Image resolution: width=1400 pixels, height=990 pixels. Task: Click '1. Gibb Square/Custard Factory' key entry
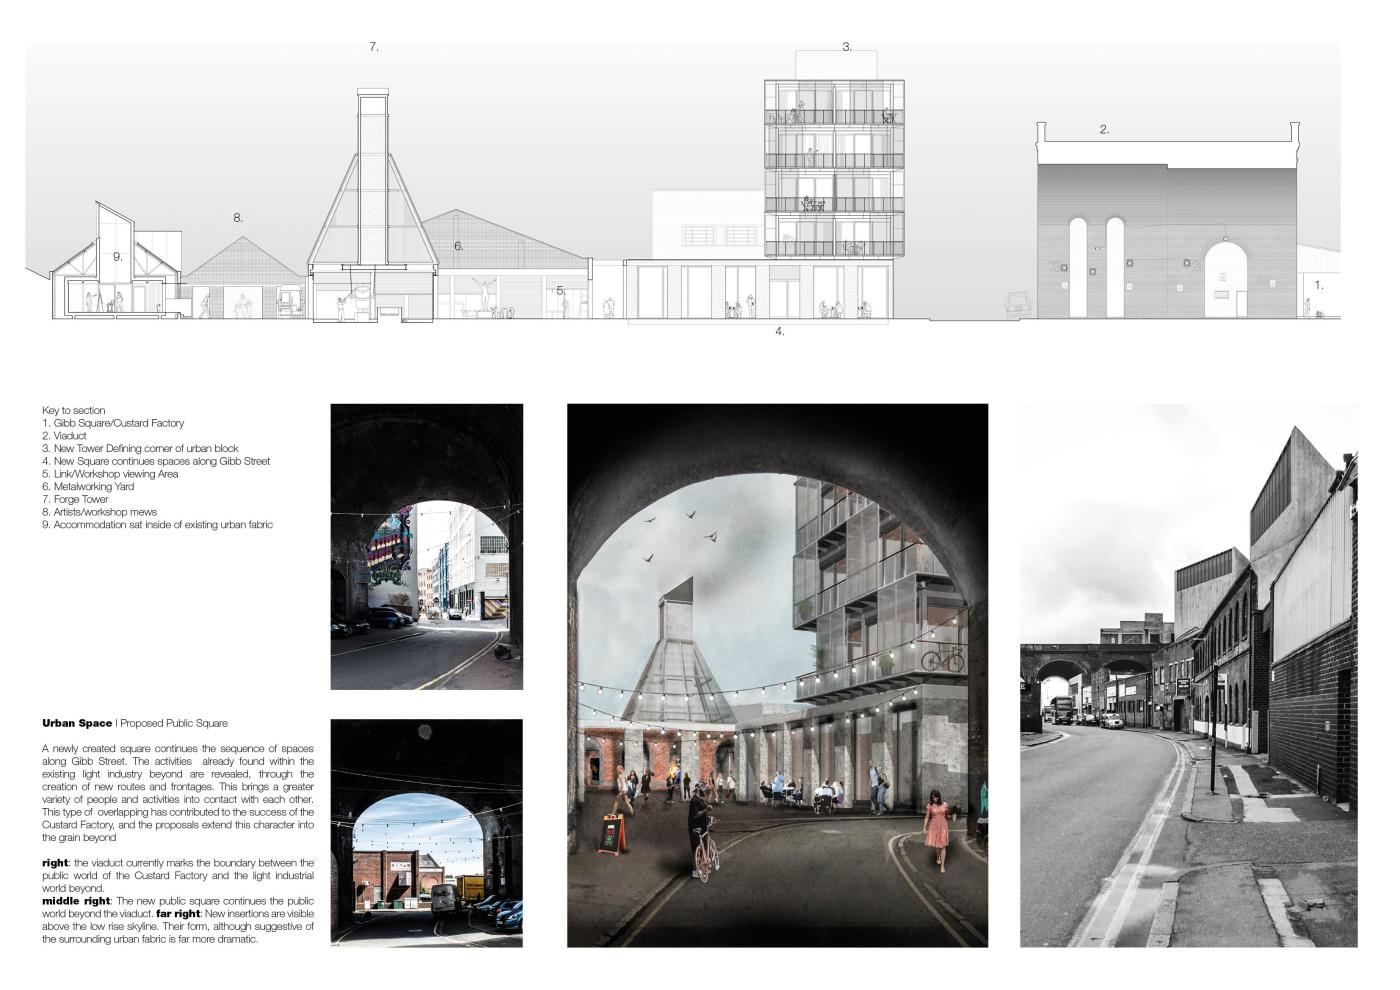[x=113, y=424]
